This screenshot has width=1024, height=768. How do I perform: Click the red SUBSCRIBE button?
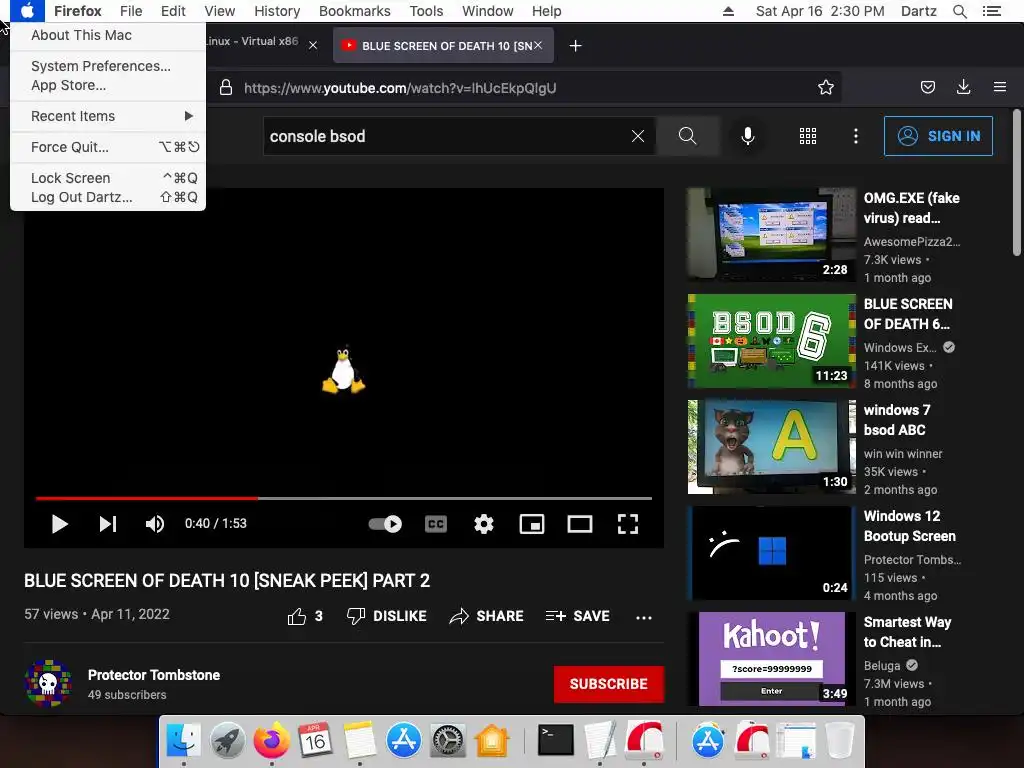(609, 684)
